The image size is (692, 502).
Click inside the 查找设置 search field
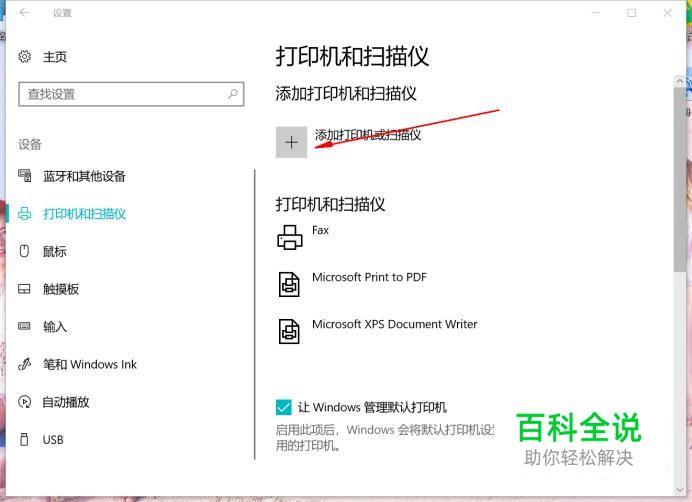pyautogui.click(x=131, y=94)
